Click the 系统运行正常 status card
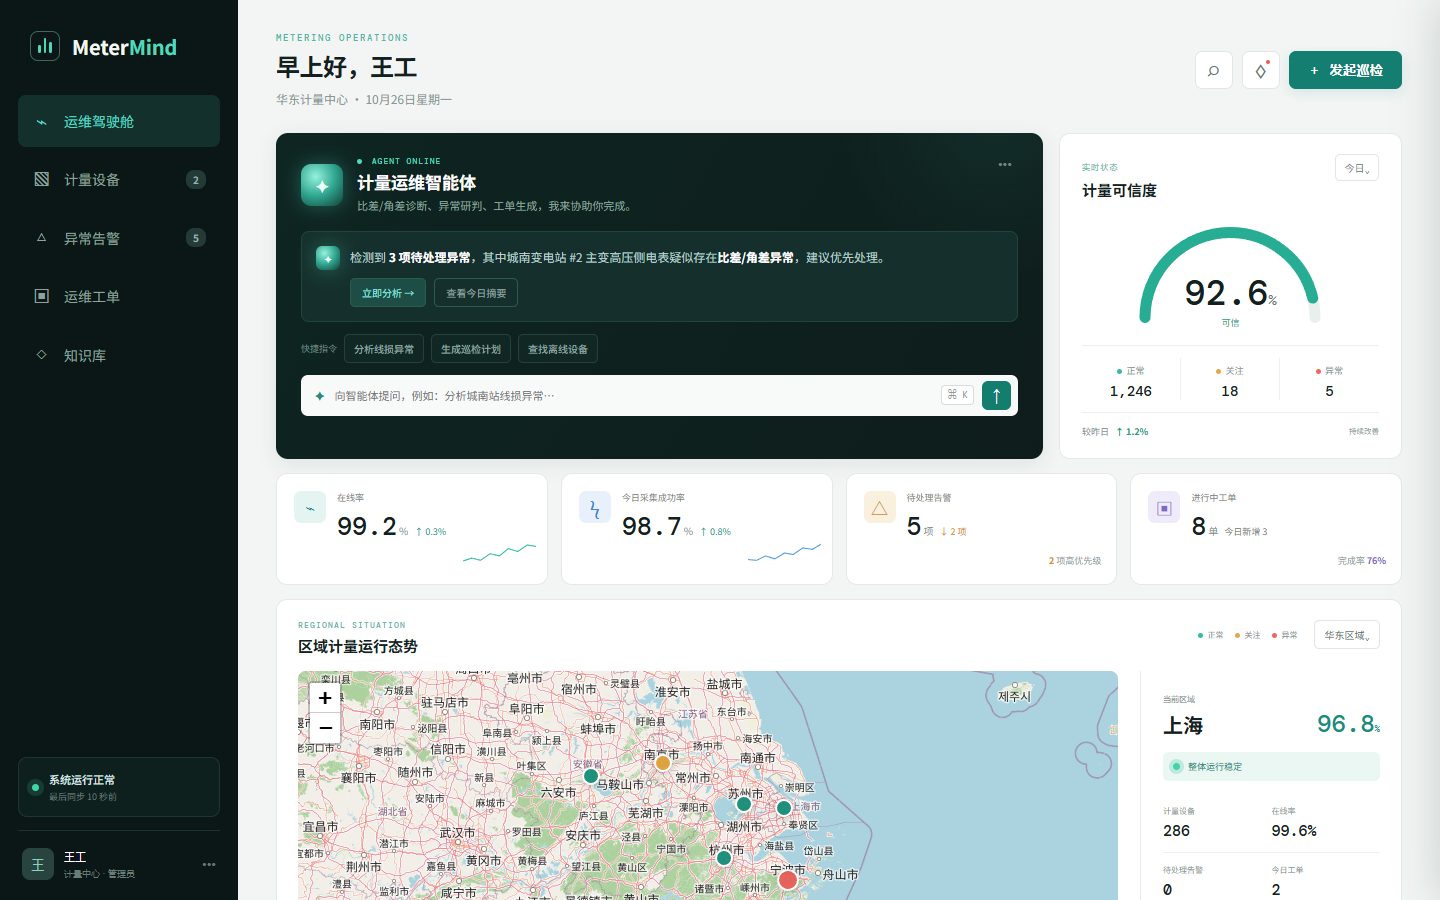 click(x=119, y=787)
